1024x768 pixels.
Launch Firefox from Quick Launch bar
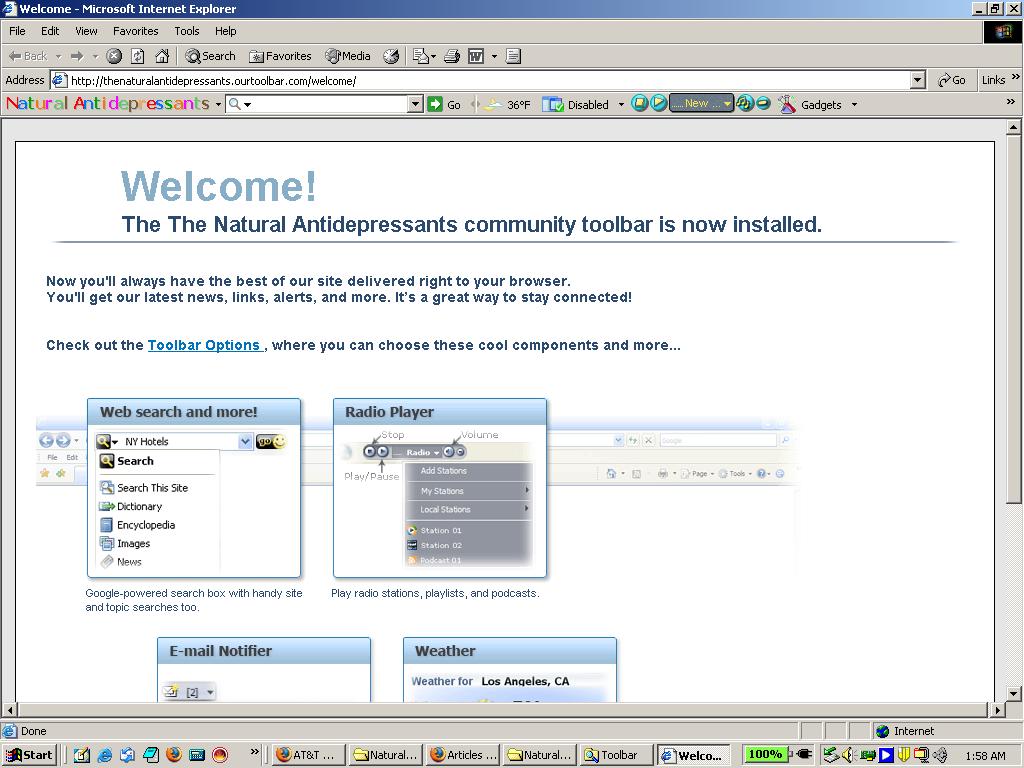[174, 755]
